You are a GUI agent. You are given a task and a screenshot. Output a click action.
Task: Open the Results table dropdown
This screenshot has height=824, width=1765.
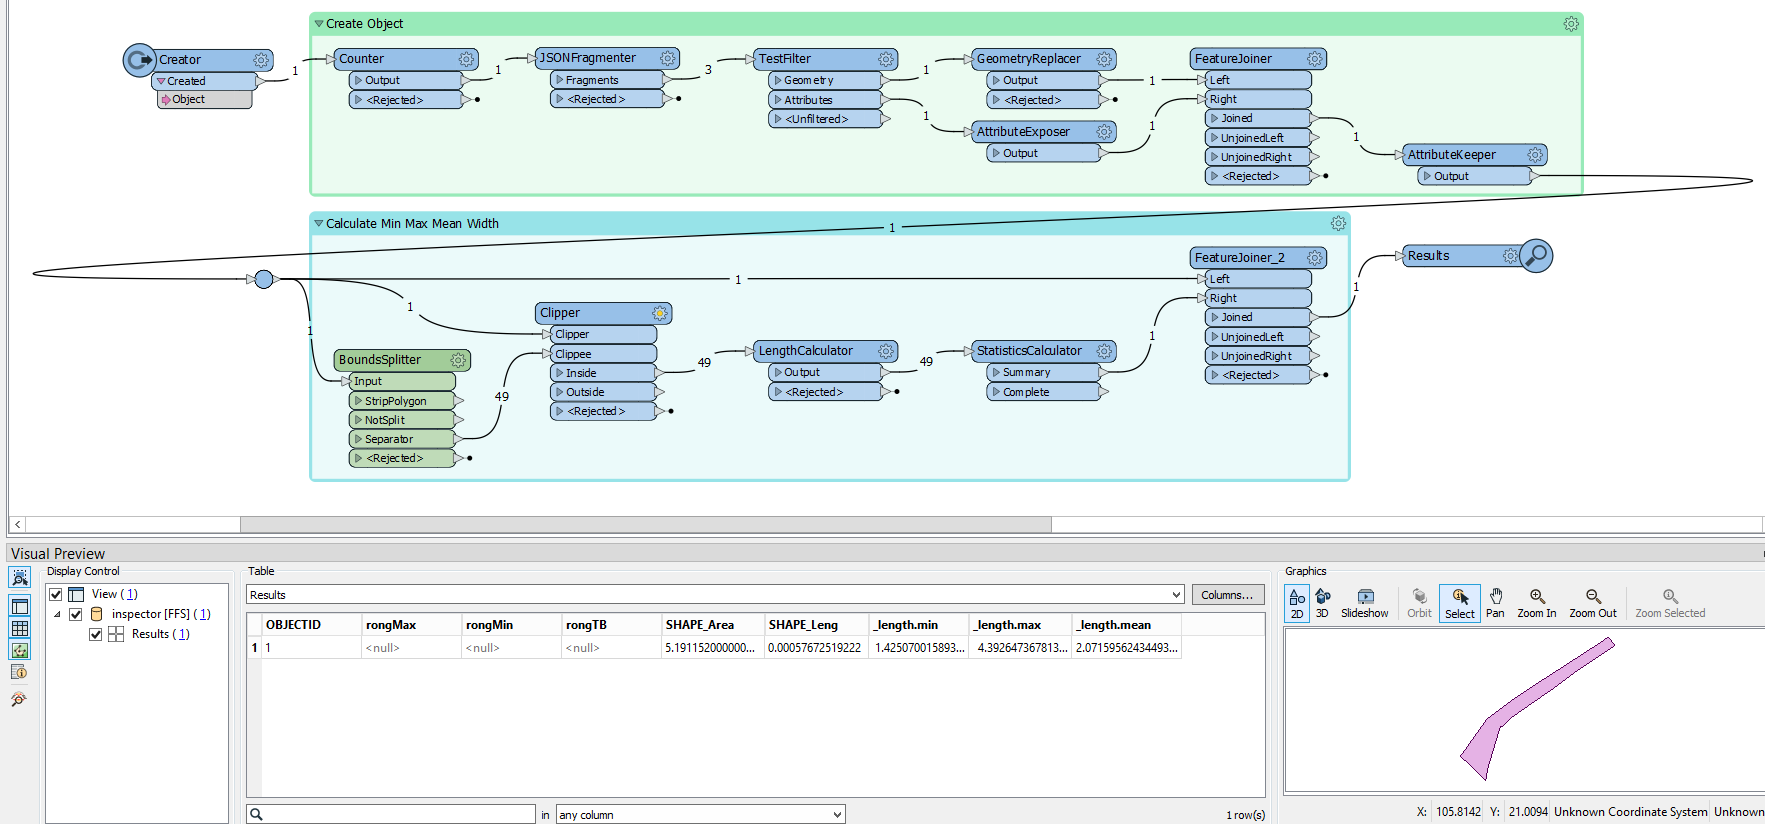1176,595
